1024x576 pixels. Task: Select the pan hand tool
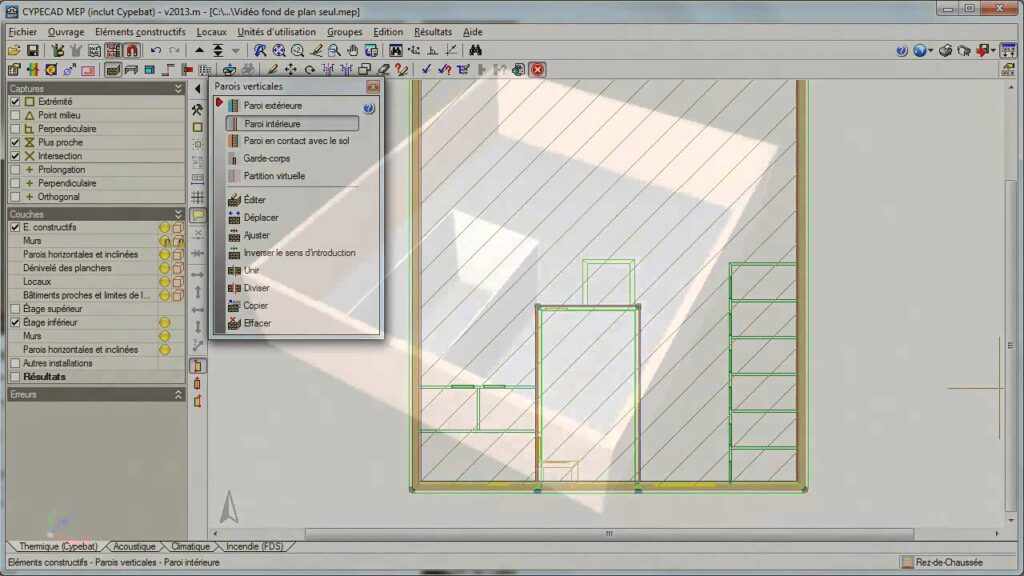(x=353, y=50)
